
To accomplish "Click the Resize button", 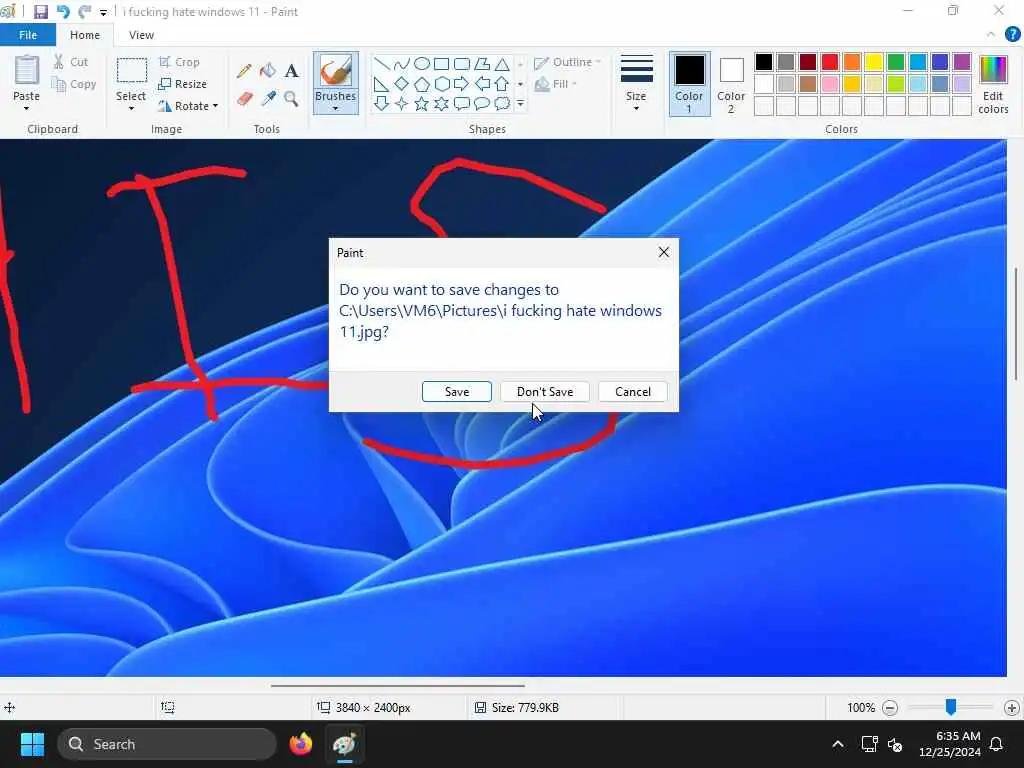I will [x=183, y=84].
